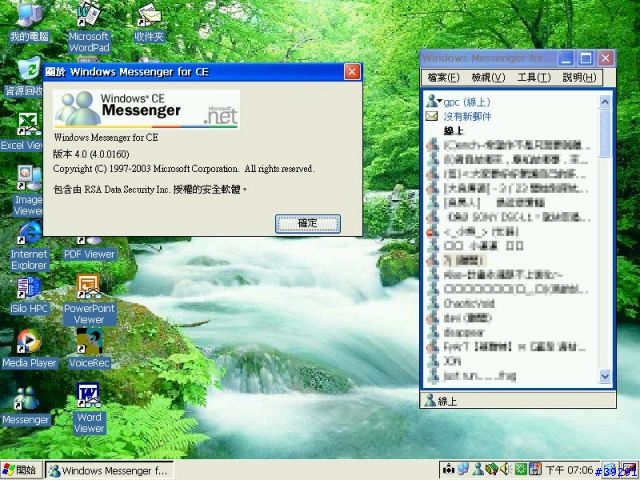The height and width of the screenshot is (480, 640).
Task: Select the contact whose name starts with Chaotic
Action: (469, 303)
